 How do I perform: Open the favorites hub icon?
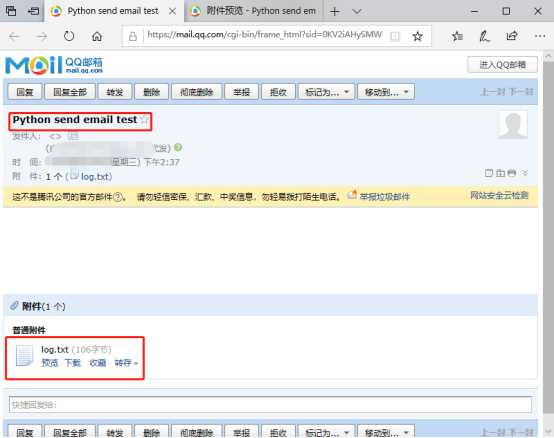pos(457,36)
